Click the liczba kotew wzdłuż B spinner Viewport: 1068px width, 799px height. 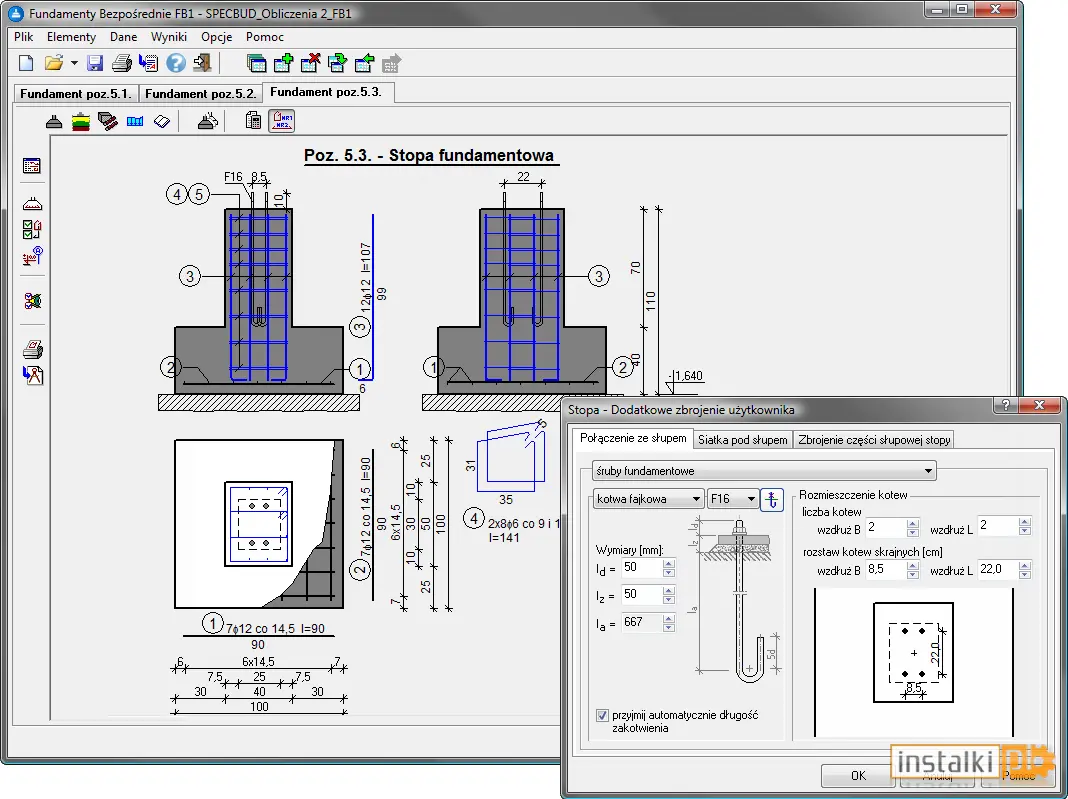[913, 527]
